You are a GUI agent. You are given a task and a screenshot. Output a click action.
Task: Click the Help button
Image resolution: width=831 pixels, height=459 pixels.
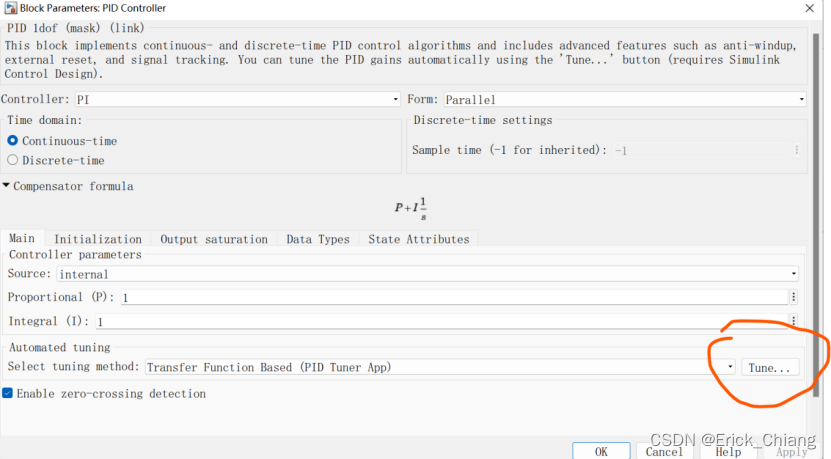[x=728, y=452]
